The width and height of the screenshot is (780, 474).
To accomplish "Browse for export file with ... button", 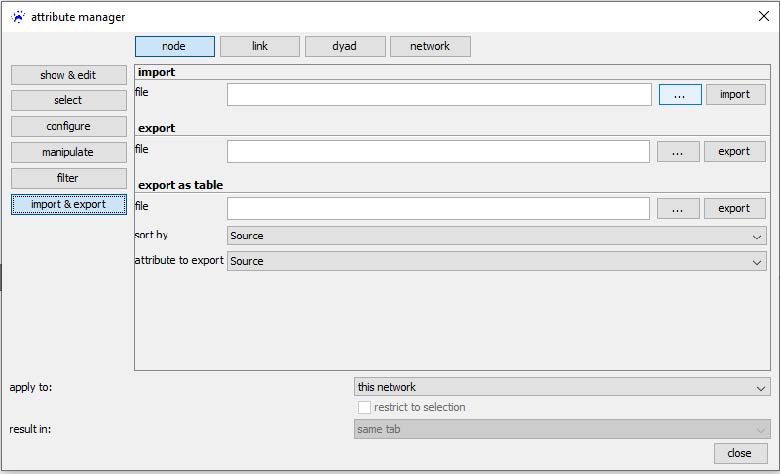I will pos(678,151).
